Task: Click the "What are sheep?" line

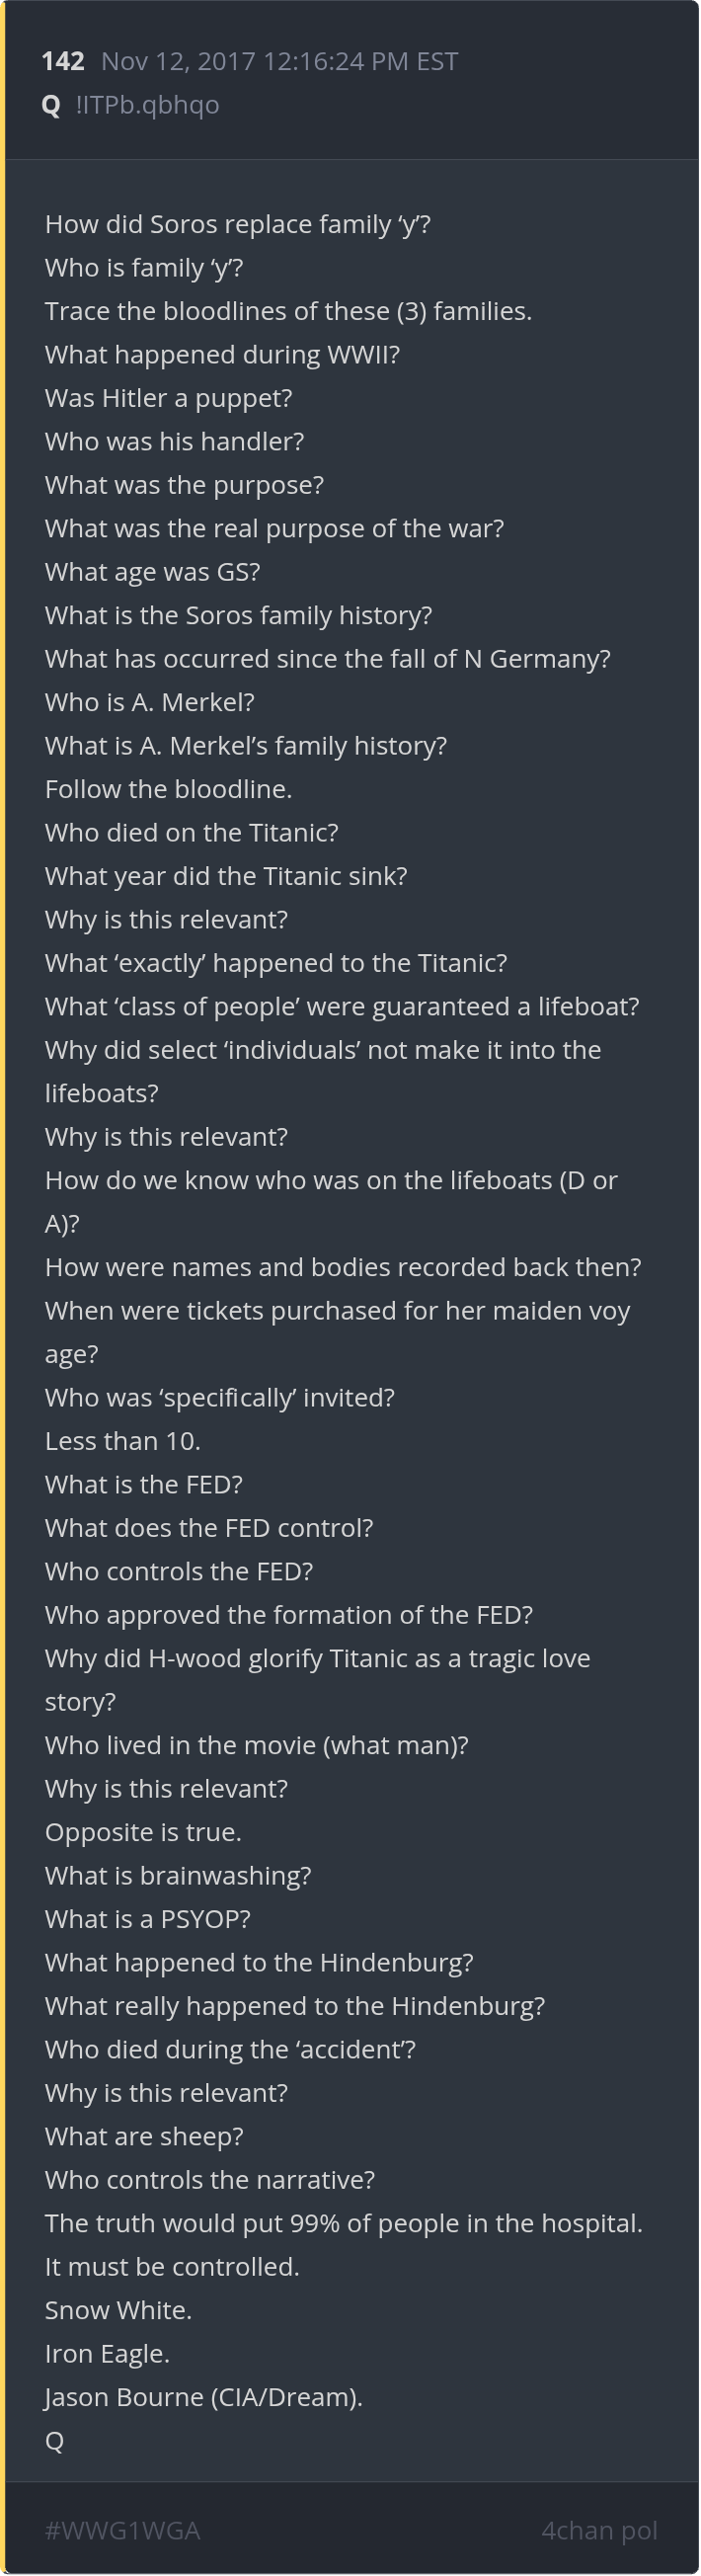Action: click(144, 2136)
